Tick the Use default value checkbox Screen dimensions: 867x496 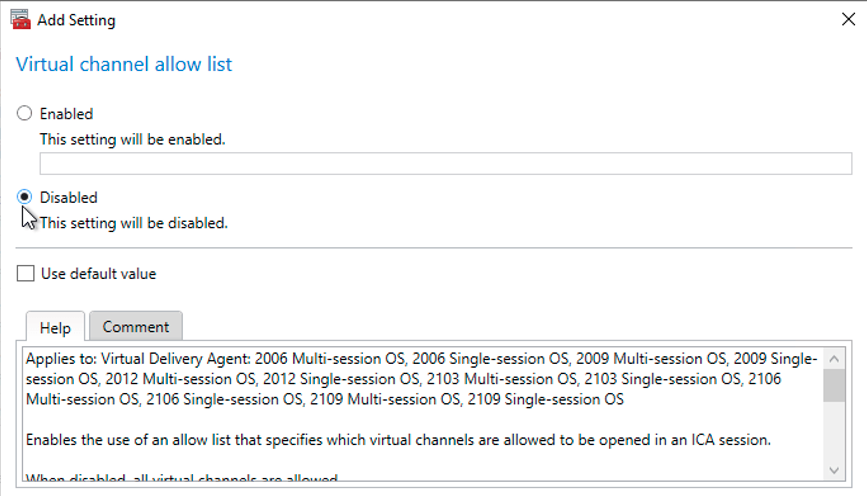click(x=26, y=274)
